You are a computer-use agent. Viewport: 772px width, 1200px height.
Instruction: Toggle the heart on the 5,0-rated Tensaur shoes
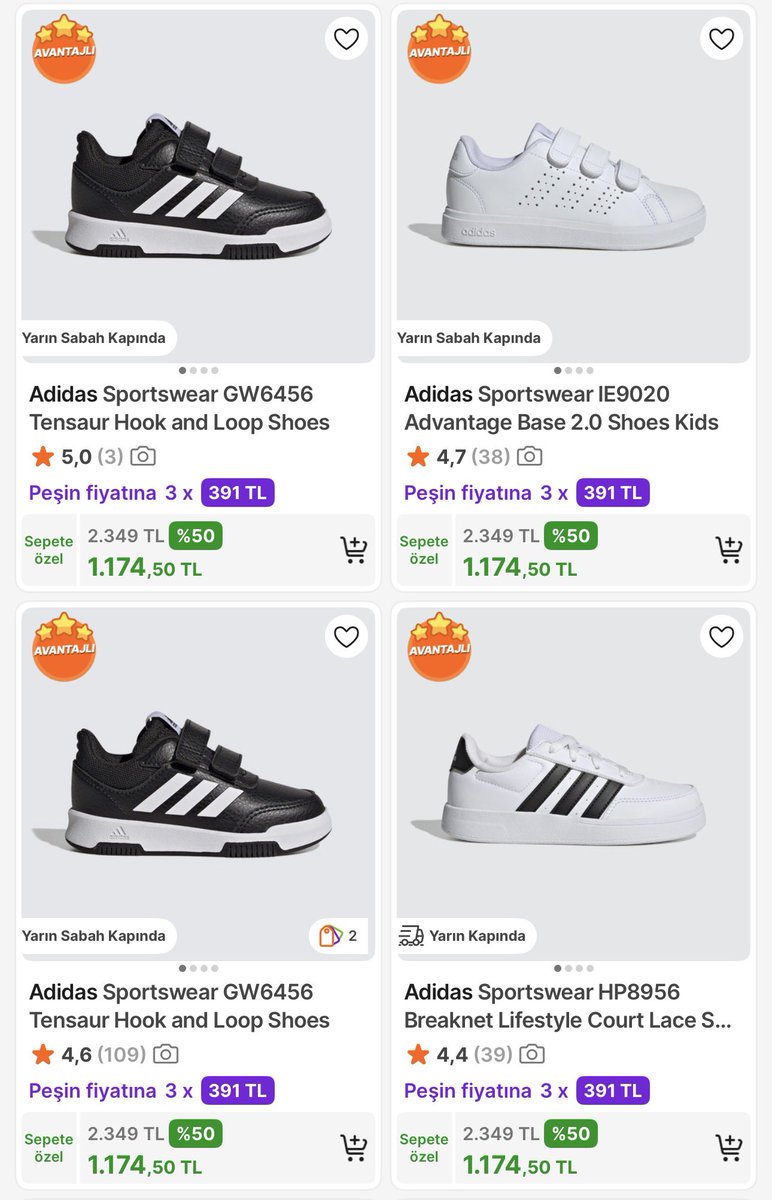point(346,39)
